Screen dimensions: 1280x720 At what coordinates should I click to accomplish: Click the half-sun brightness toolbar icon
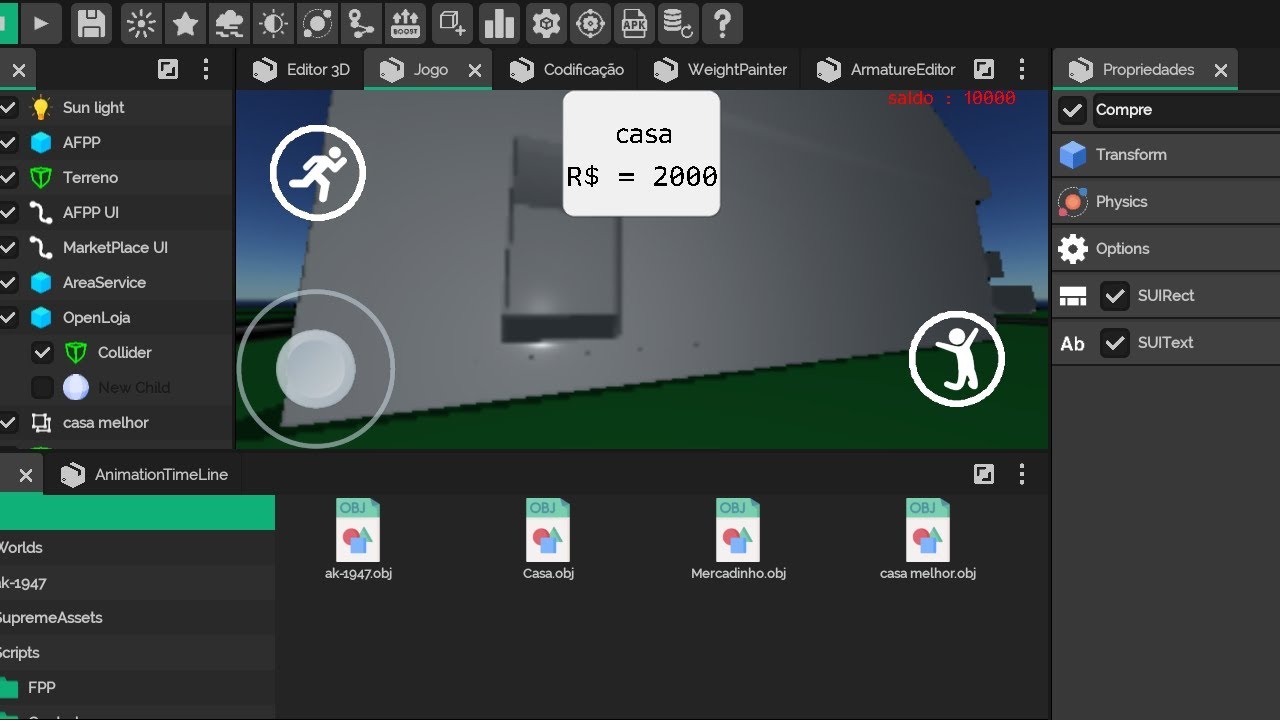pyautogui.click(x=273, y=22)
